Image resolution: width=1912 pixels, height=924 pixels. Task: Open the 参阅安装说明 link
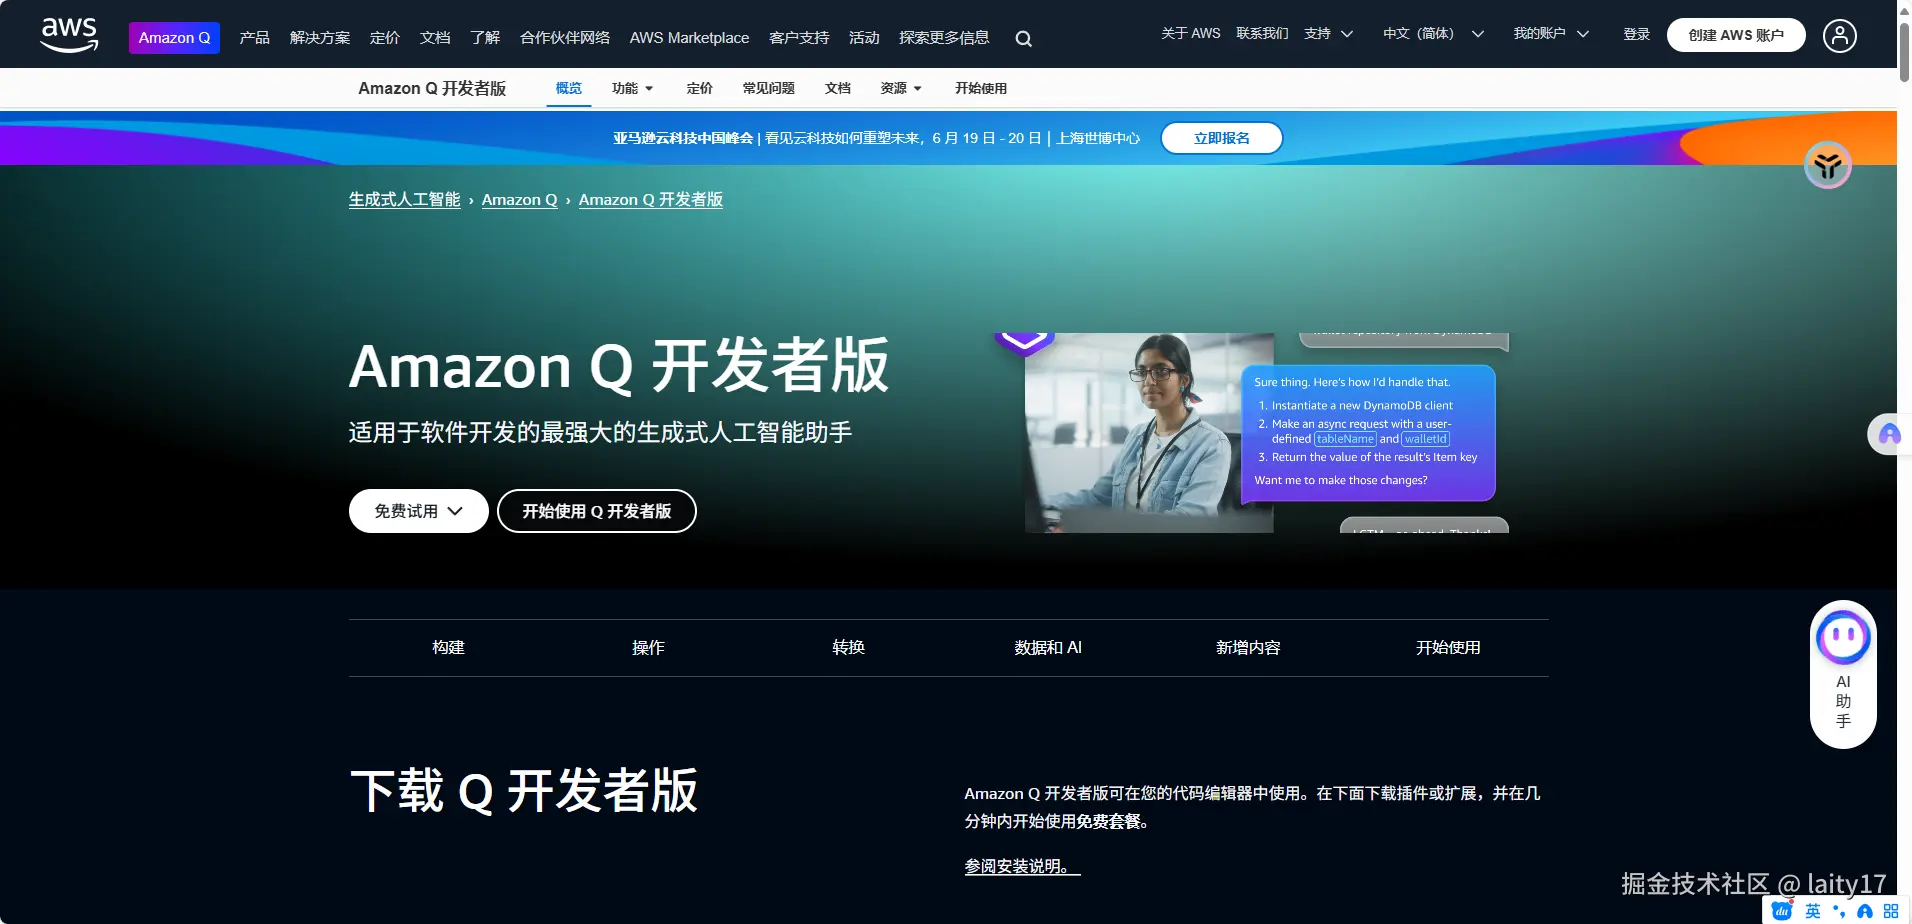1022,867
